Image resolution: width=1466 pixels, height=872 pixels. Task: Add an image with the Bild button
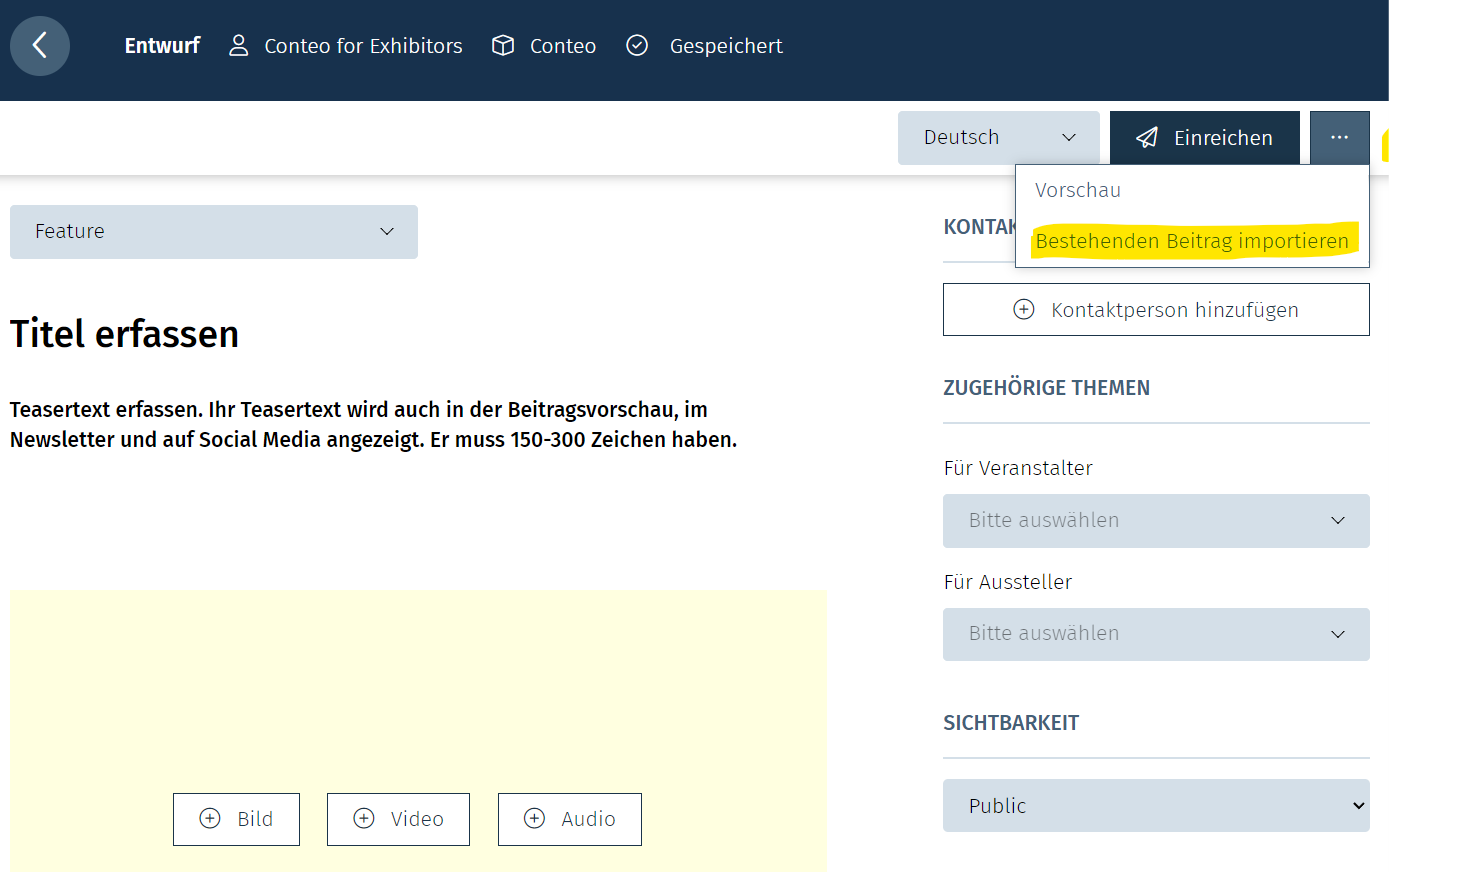236,819
